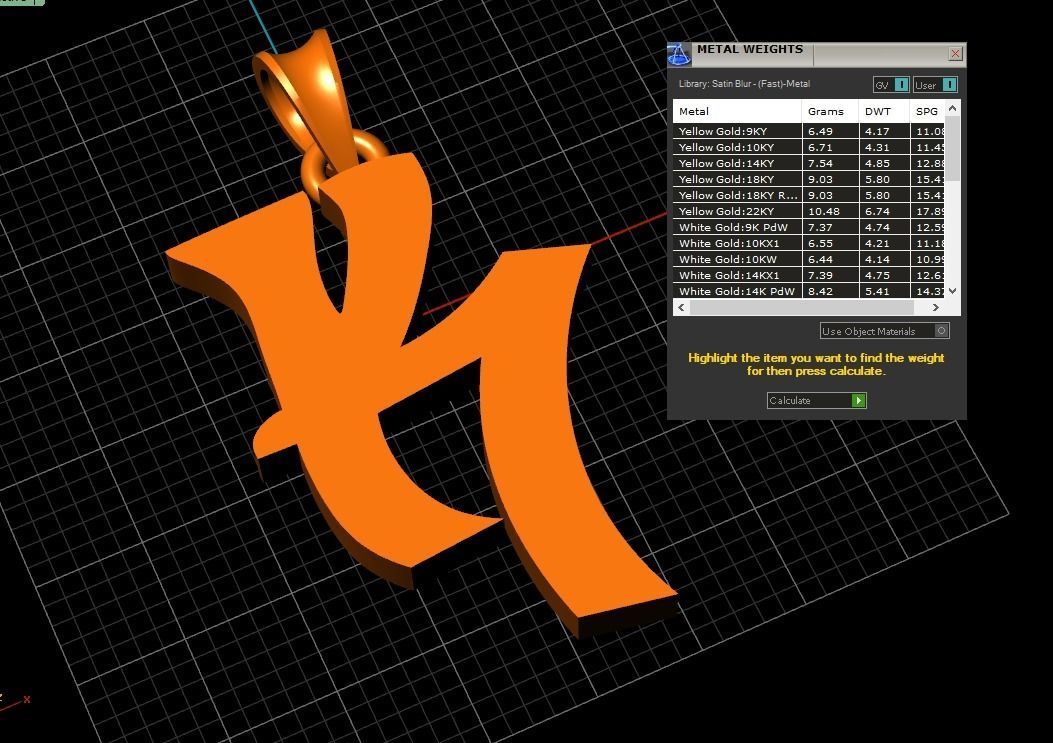The width and height of the screenshot is (1053, 743).
Task: Click the 4.85 DWT cell
Action: [884, 163]
